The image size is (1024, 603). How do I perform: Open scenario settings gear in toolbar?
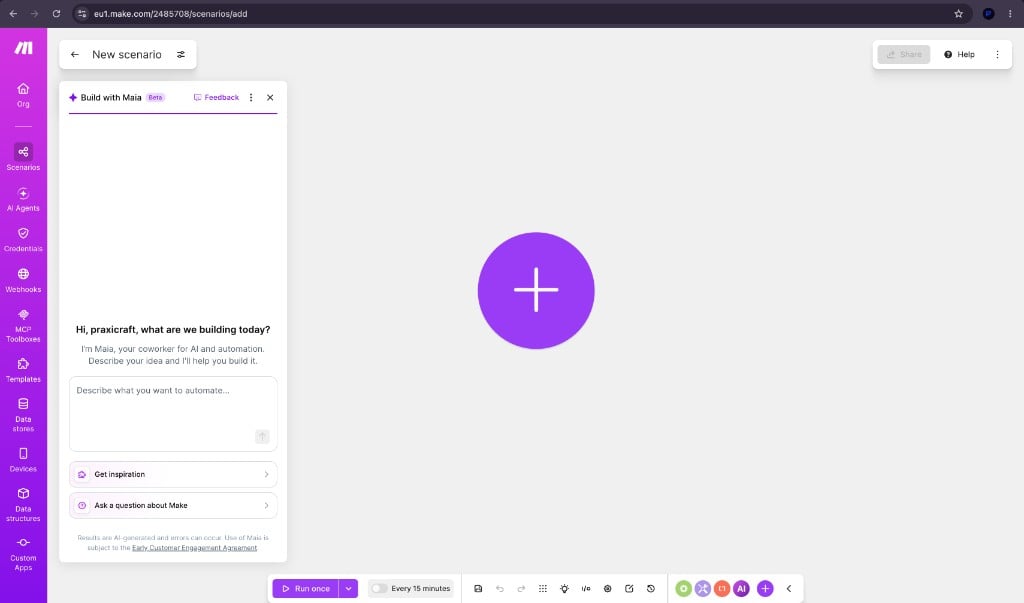(607, 588)
